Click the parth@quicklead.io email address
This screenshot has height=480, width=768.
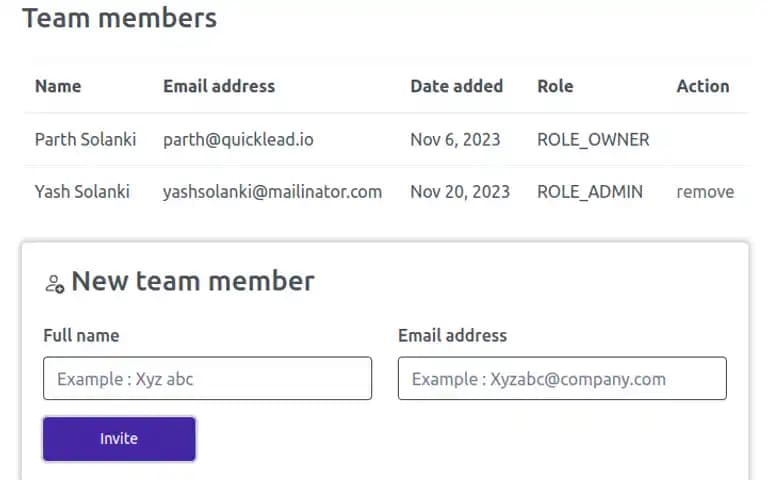238,140
